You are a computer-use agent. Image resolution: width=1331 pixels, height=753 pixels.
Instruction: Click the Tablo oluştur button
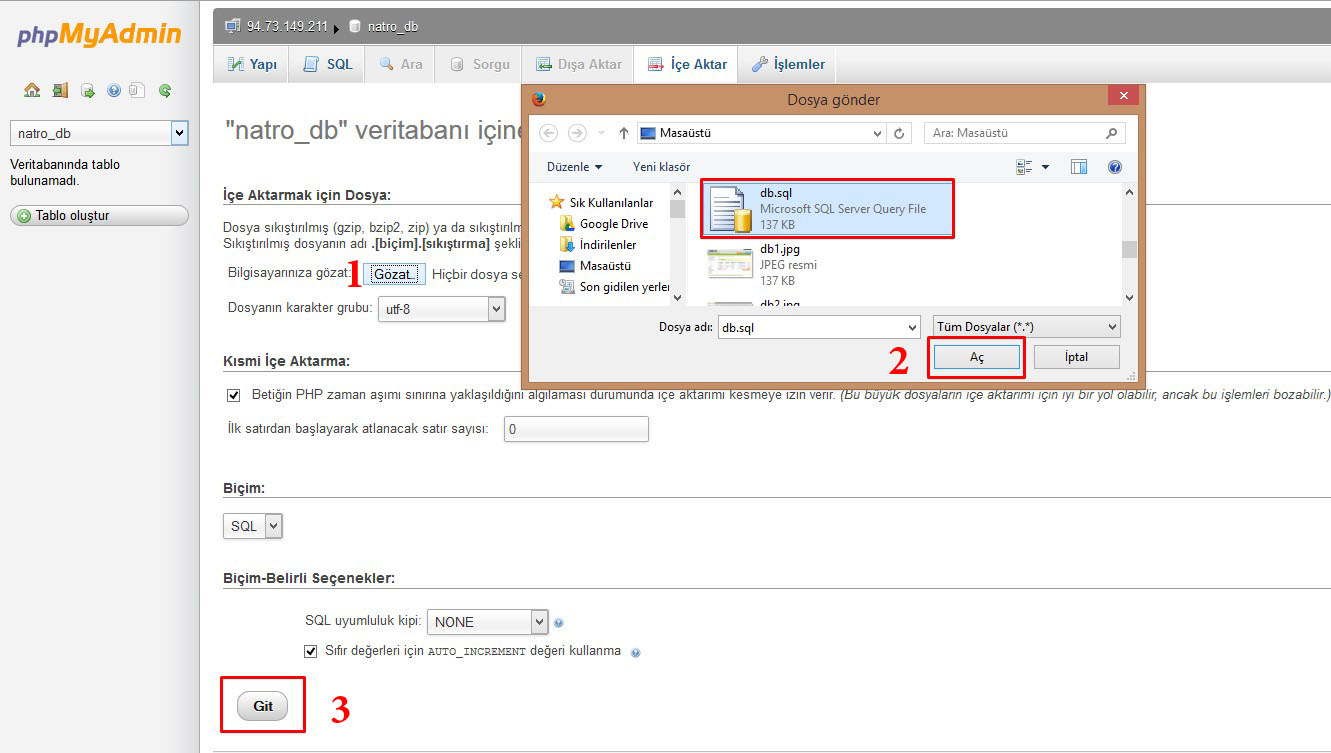(x=99, y=215)
